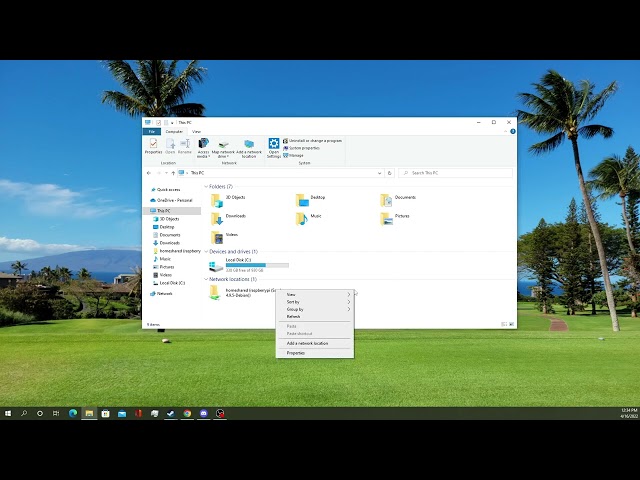This screenshot has width=640, height=480.
Task: Select the 3D Objects folder icon
Action: coord(216,201)
